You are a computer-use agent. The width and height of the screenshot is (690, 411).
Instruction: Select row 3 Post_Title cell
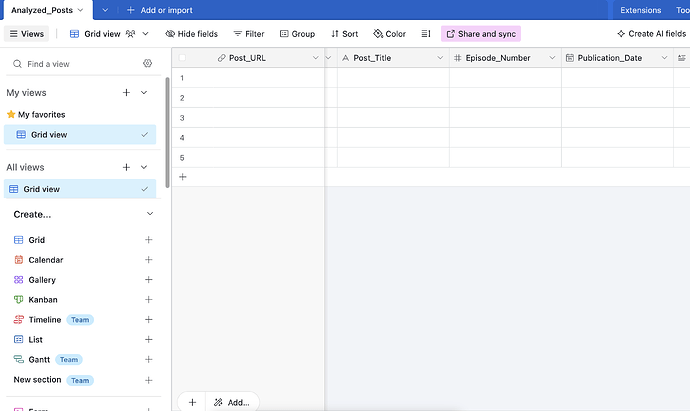coord(393,118)
